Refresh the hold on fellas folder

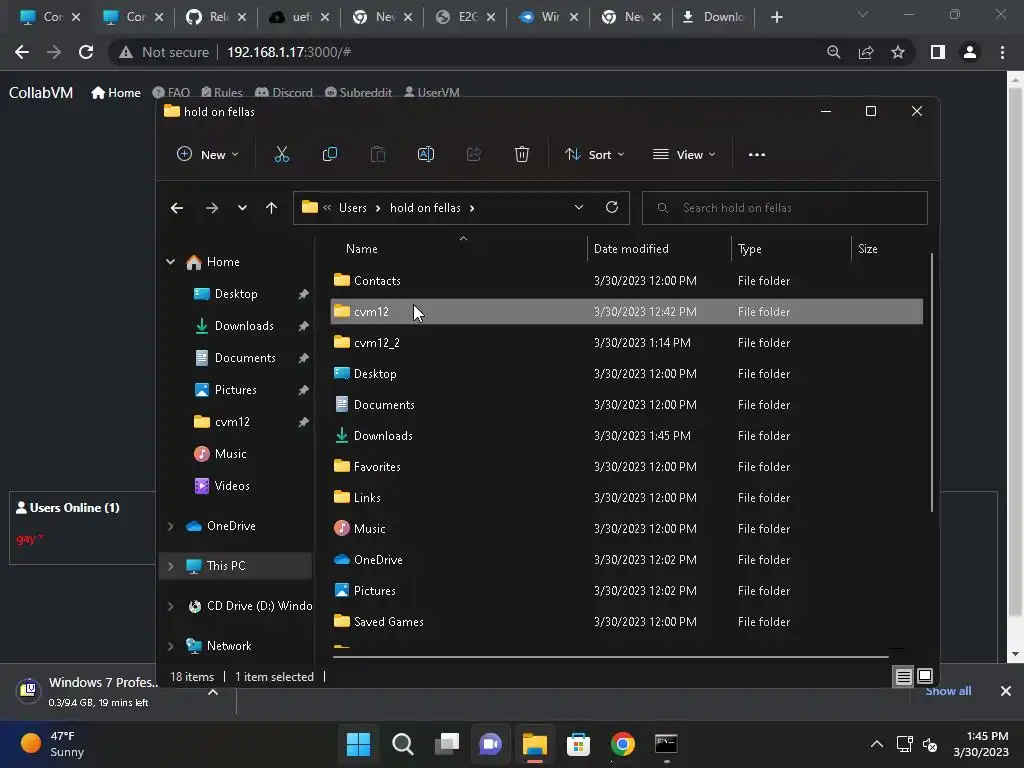click(612, 207)
